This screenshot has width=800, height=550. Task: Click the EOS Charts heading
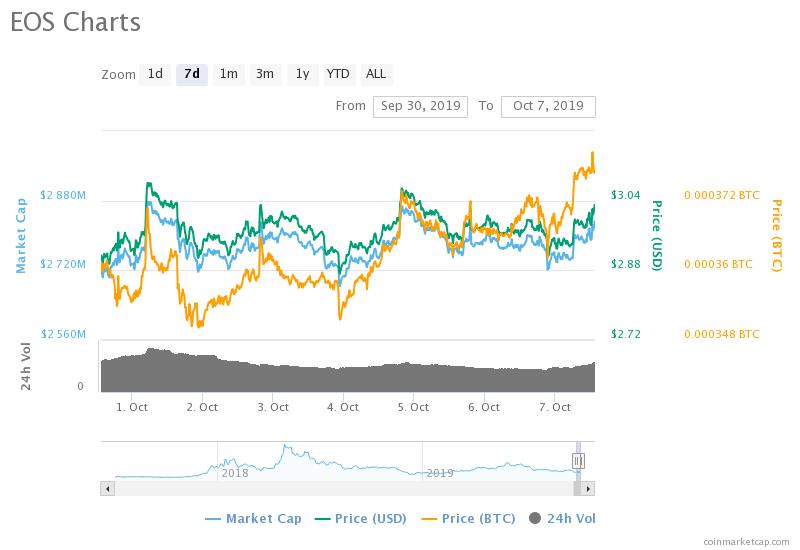coord(76,22)
